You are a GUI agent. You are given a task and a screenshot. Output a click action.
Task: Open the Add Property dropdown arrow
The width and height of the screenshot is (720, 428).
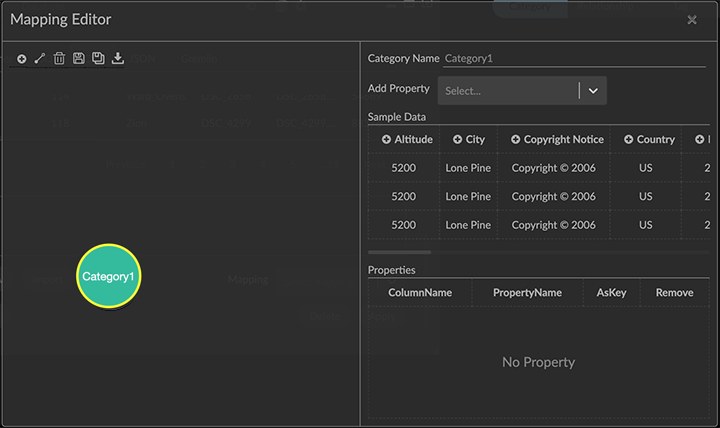pos(593,91)
